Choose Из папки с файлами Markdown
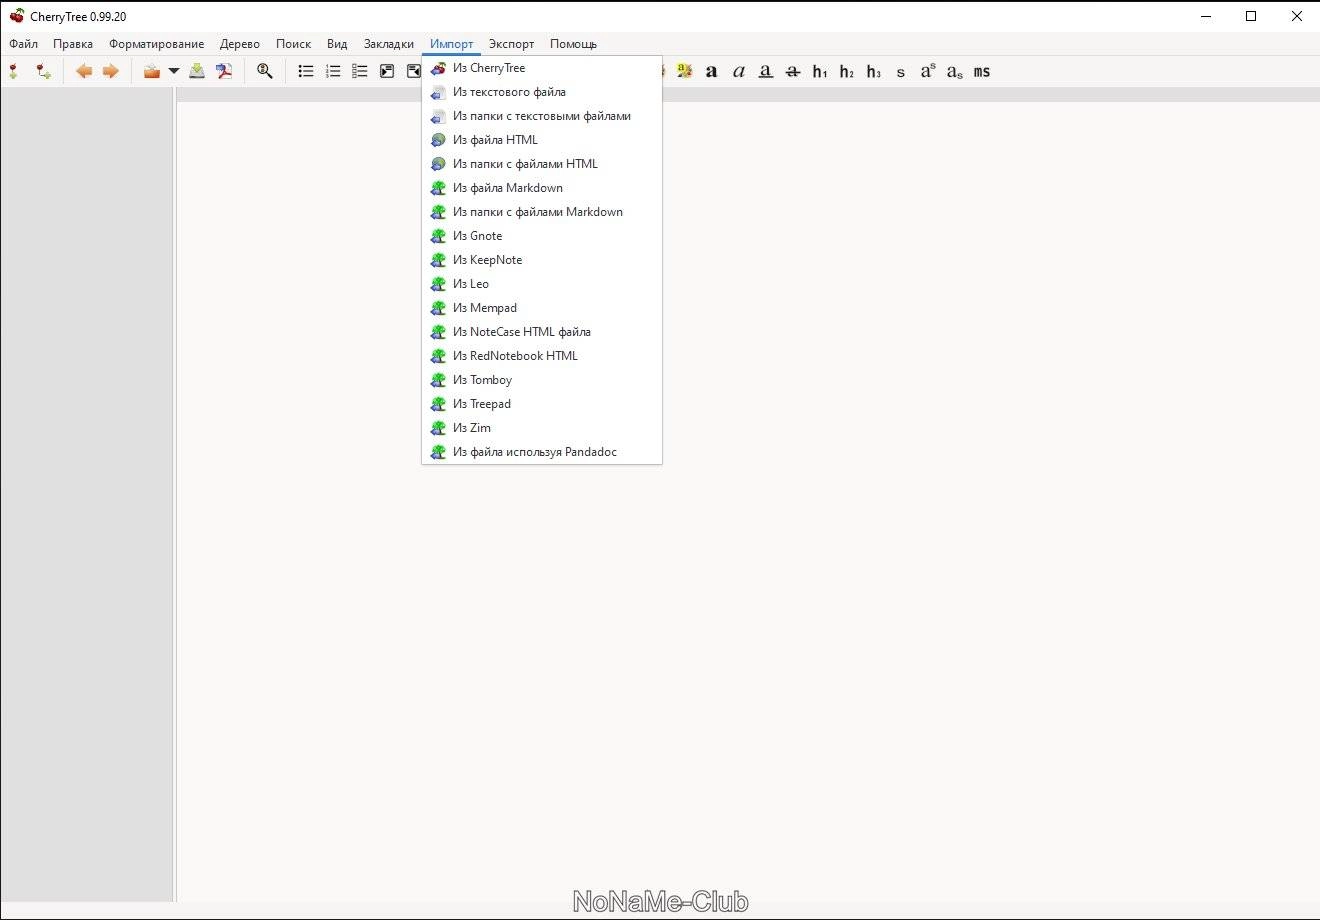The height and width of the screenshot is (920, 1320). [542, 212]
